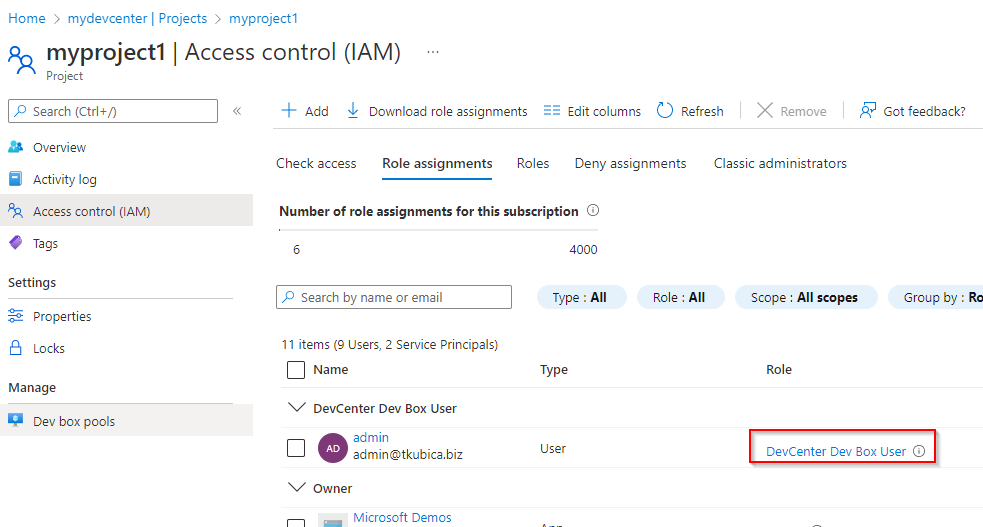Click the Remove X icon
Image resolution: width=983 pixels, height=527 pixels.
(x=764, y=111)
